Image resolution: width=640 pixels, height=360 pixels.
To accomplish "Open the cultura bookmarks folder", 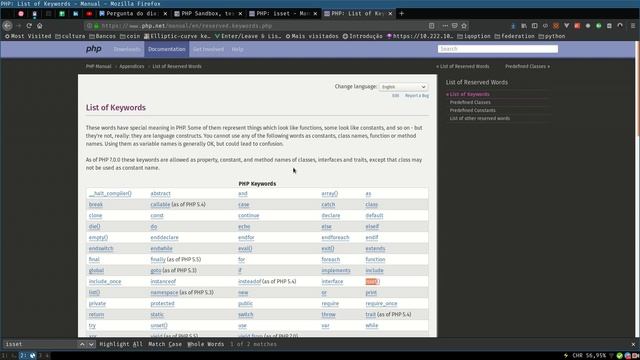I will (x=70, y=36).
